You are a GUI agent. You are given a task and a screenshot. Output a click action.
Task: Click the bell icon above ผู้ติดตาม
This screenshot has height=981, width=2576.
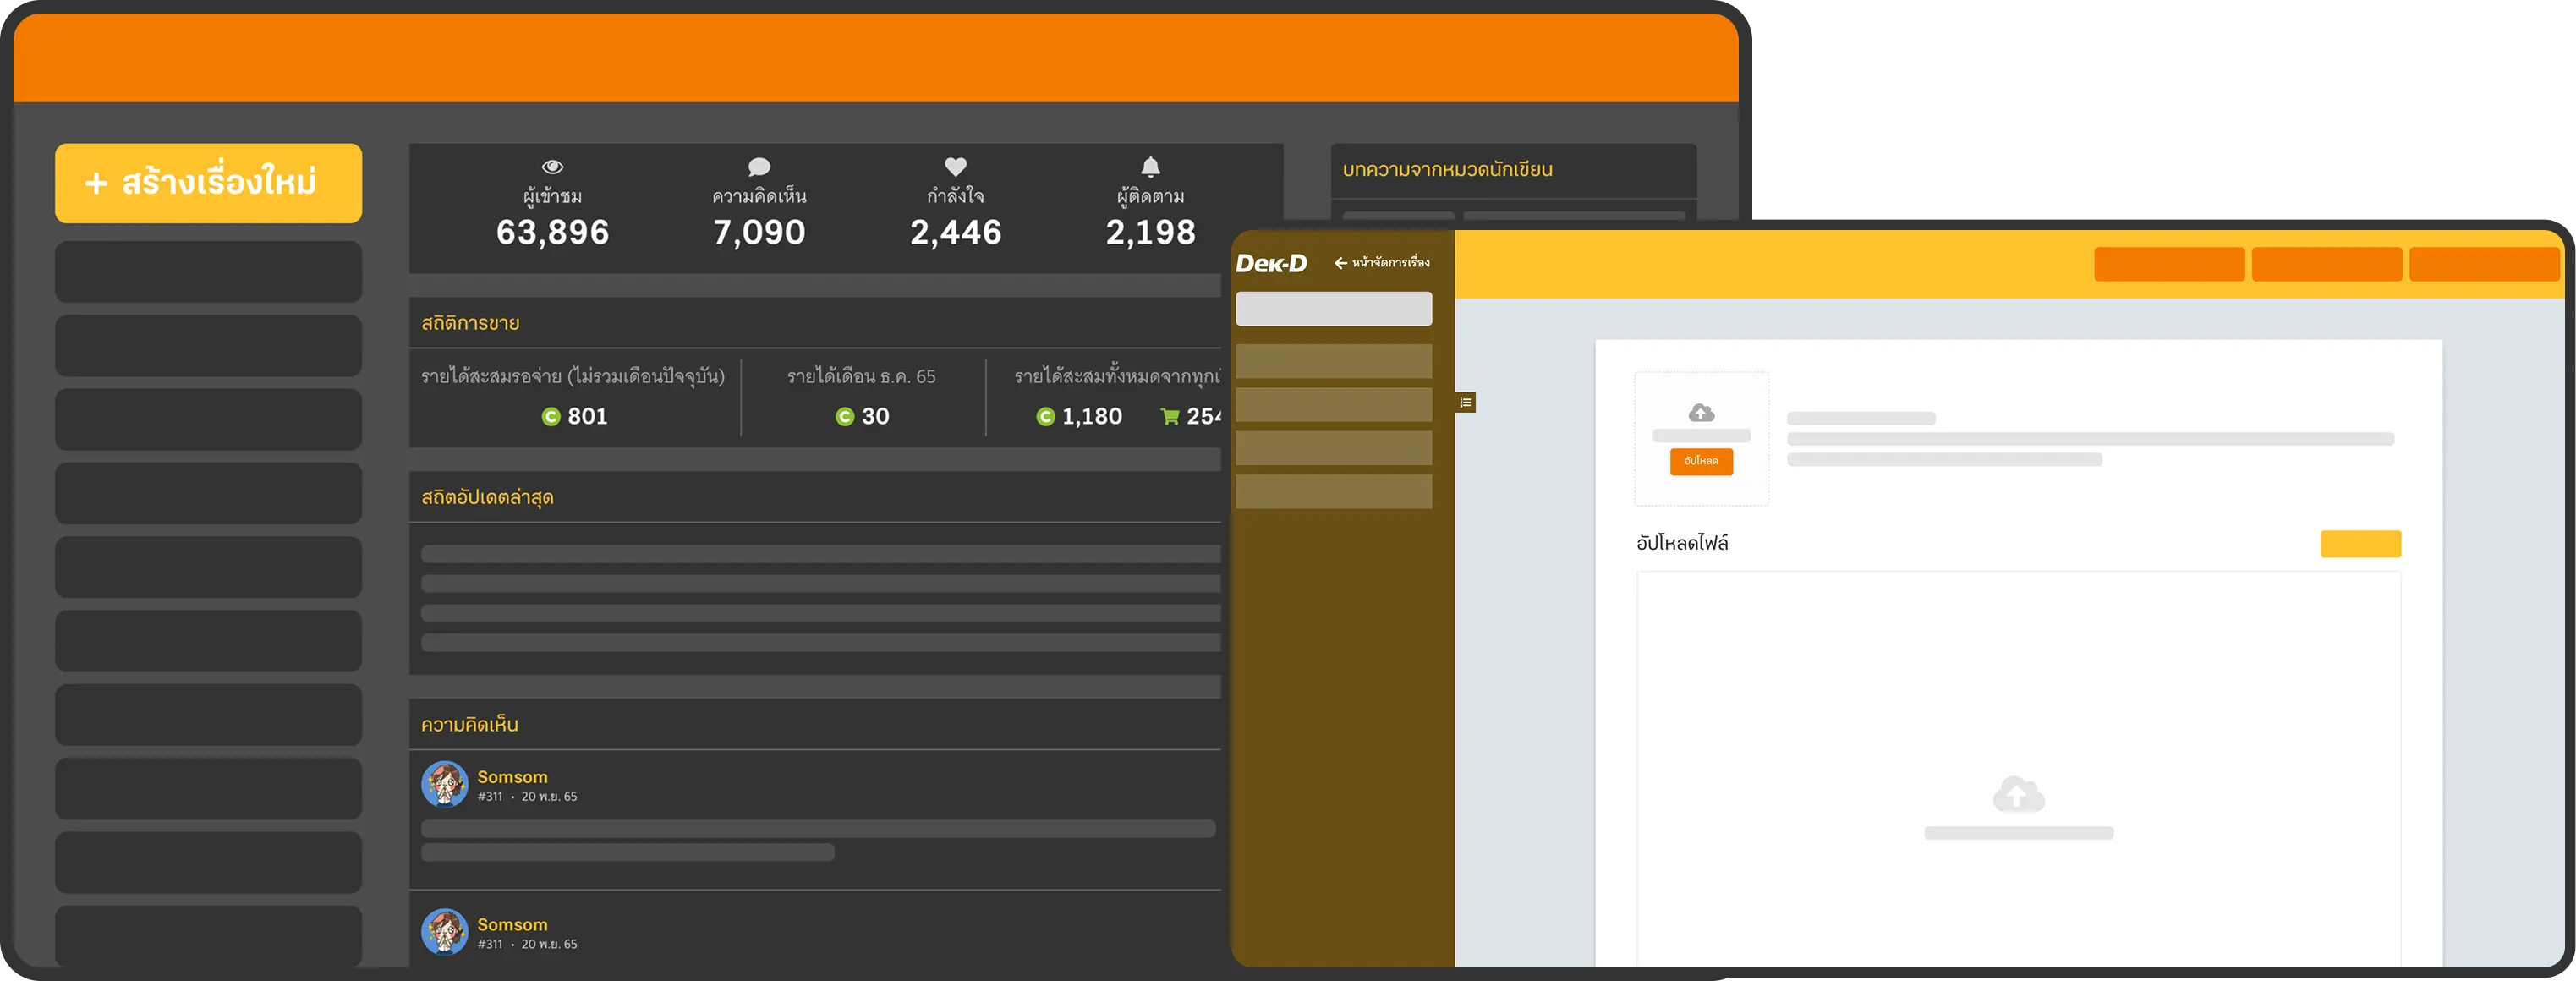[1150, 166]
